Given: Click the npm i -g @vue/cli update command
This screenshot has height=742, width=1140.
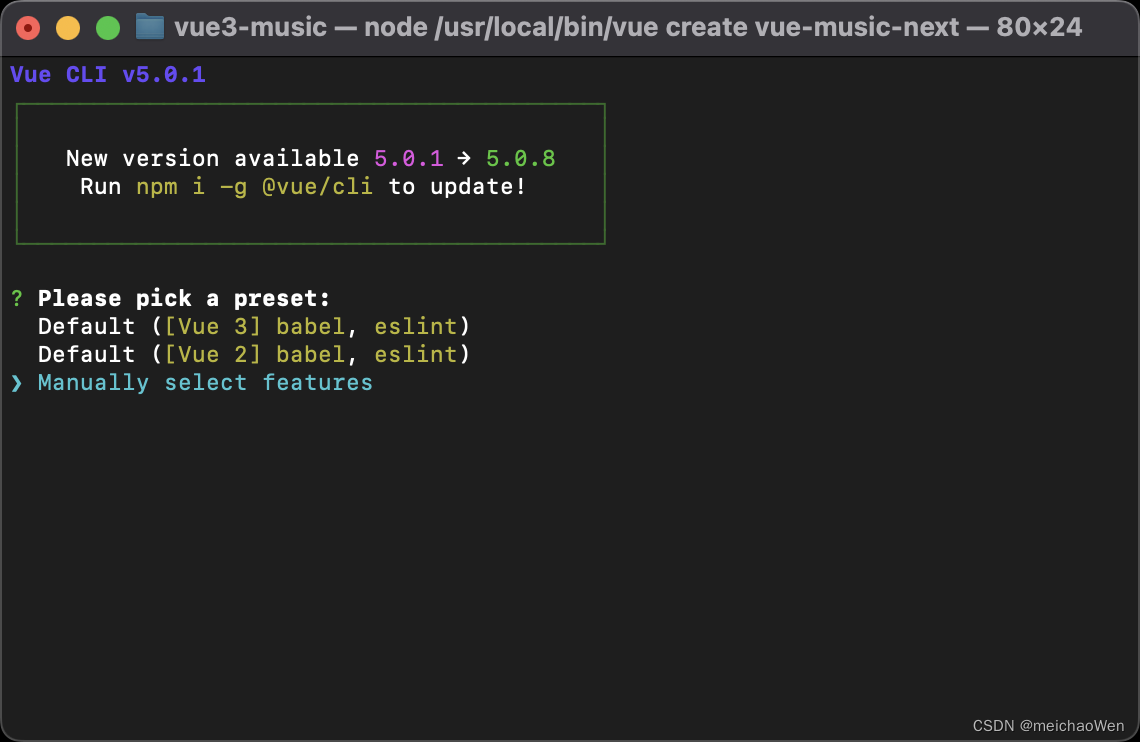Looking at the screenshot, I should (256, 186).
